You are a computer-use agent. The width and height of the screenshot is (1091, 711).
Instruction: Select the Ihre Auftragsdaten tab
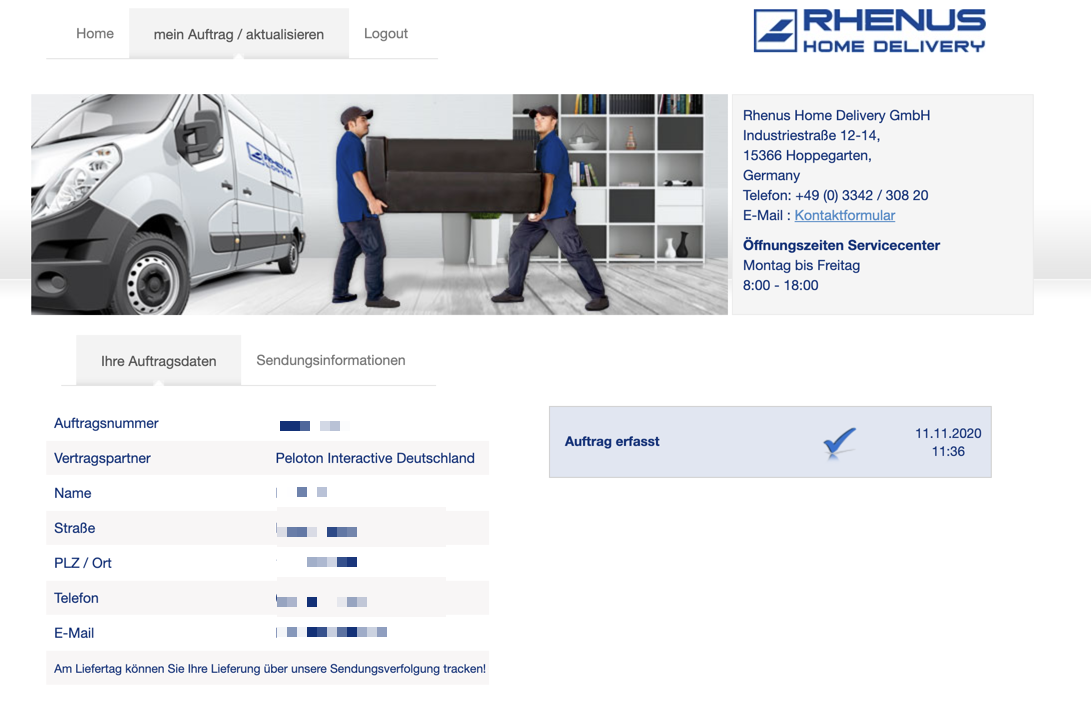click(158, 361)
